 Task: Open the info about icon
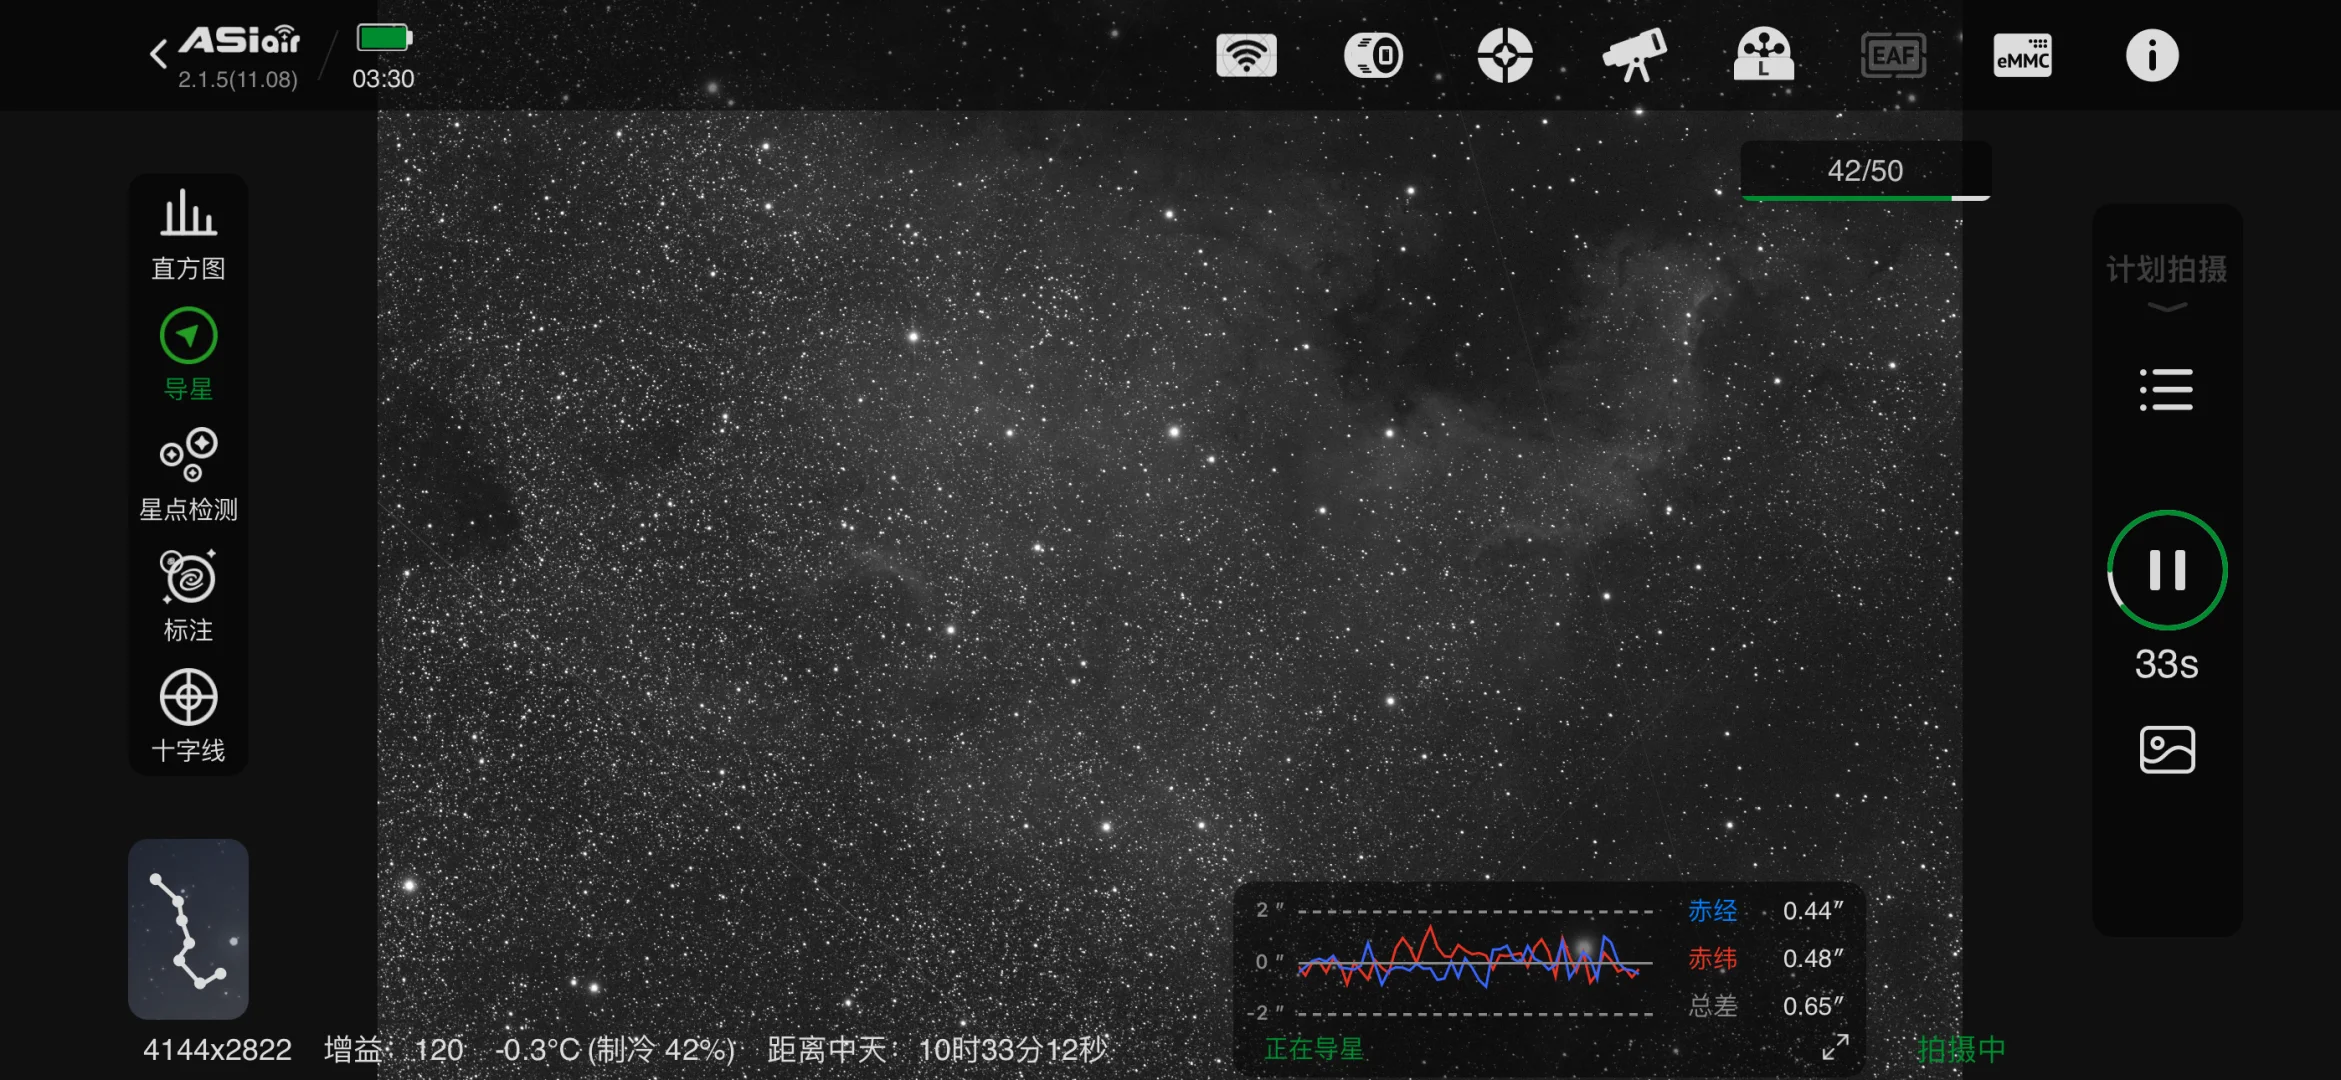coord(2152,55)
